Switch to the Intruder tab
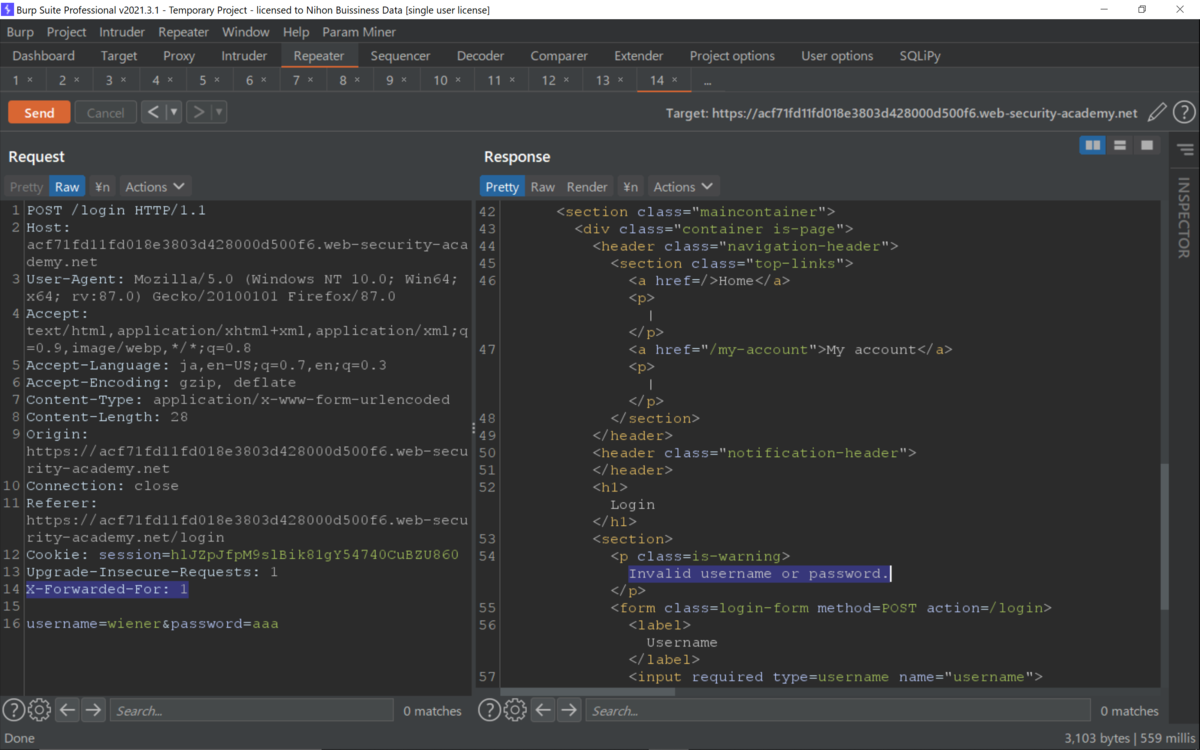Image resolution: width=1200 pixels, height=750 pixels. point(244,56)
